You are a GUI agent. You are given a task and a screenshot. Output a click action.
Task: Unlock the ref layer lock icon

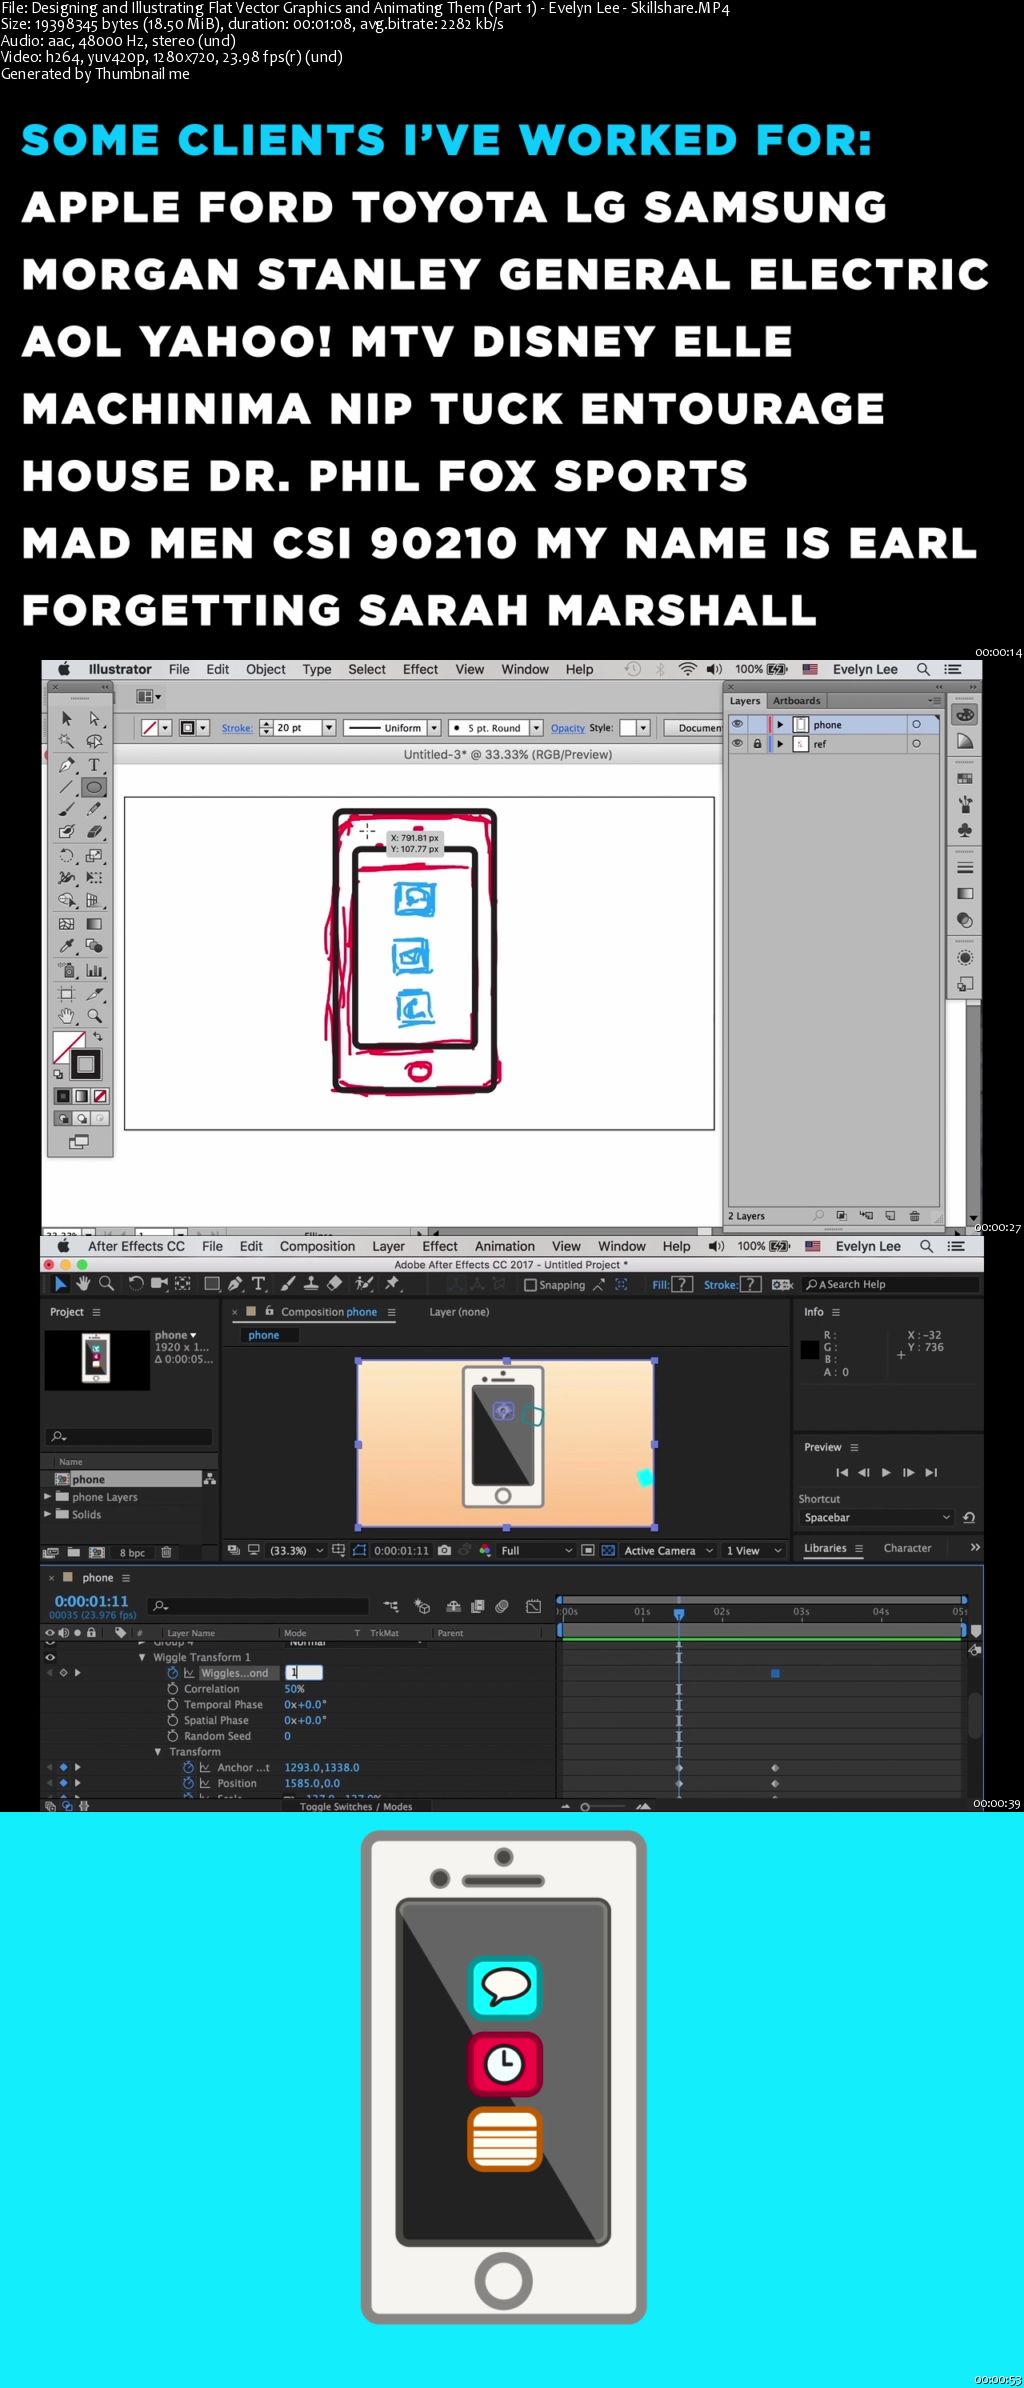click(757, 744)
